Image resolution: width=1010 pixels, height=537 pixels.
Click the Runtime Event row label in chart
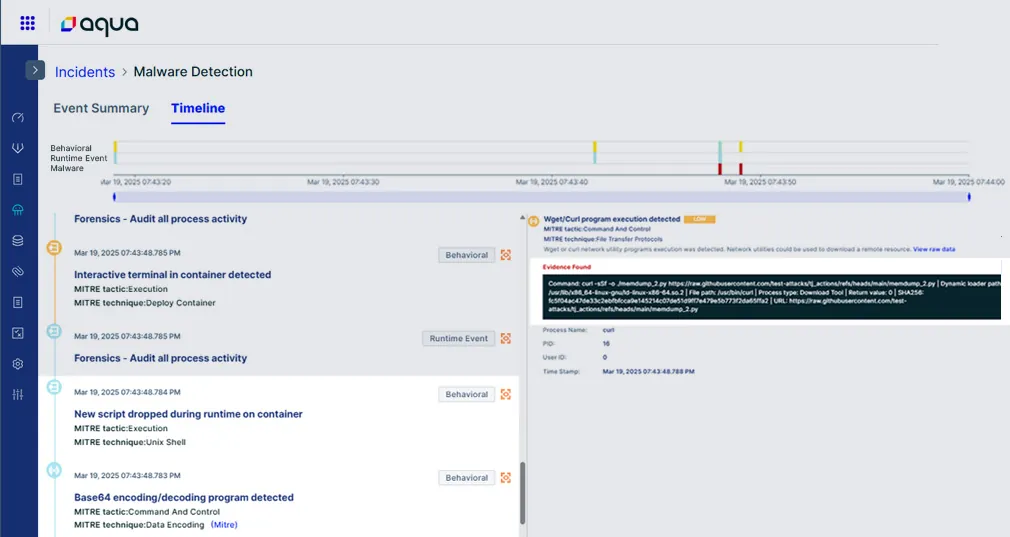(79, 158)
